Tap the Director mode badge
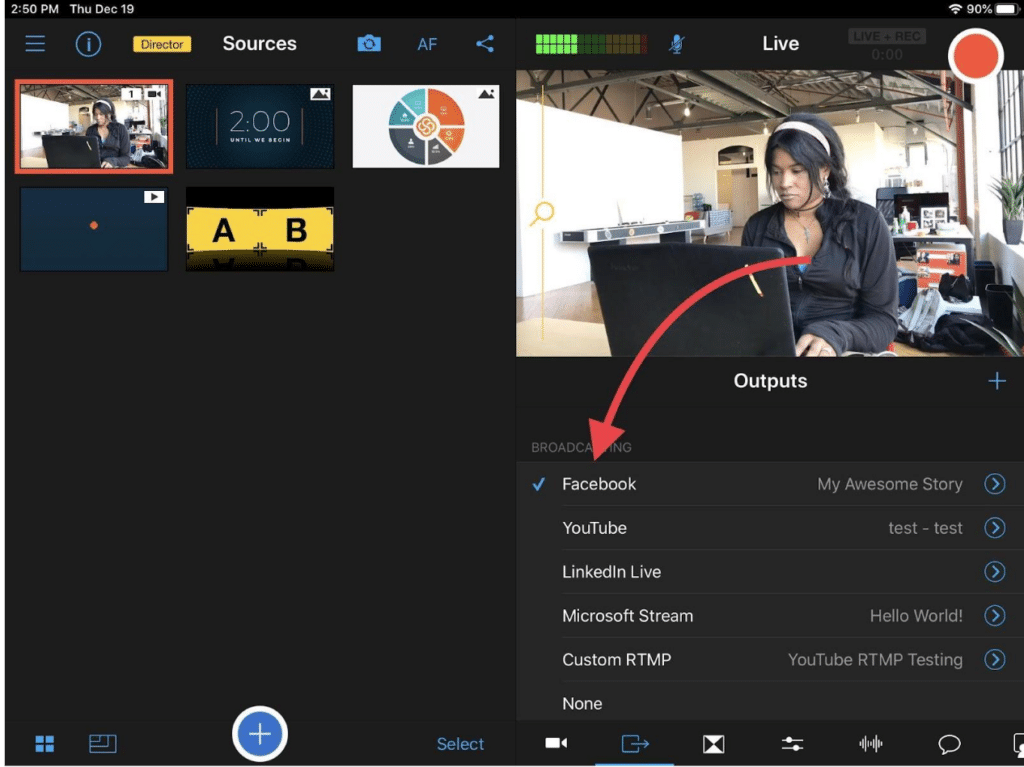Image resolution: width=1024 pixels, height=767 pixels. coord(162,44)
